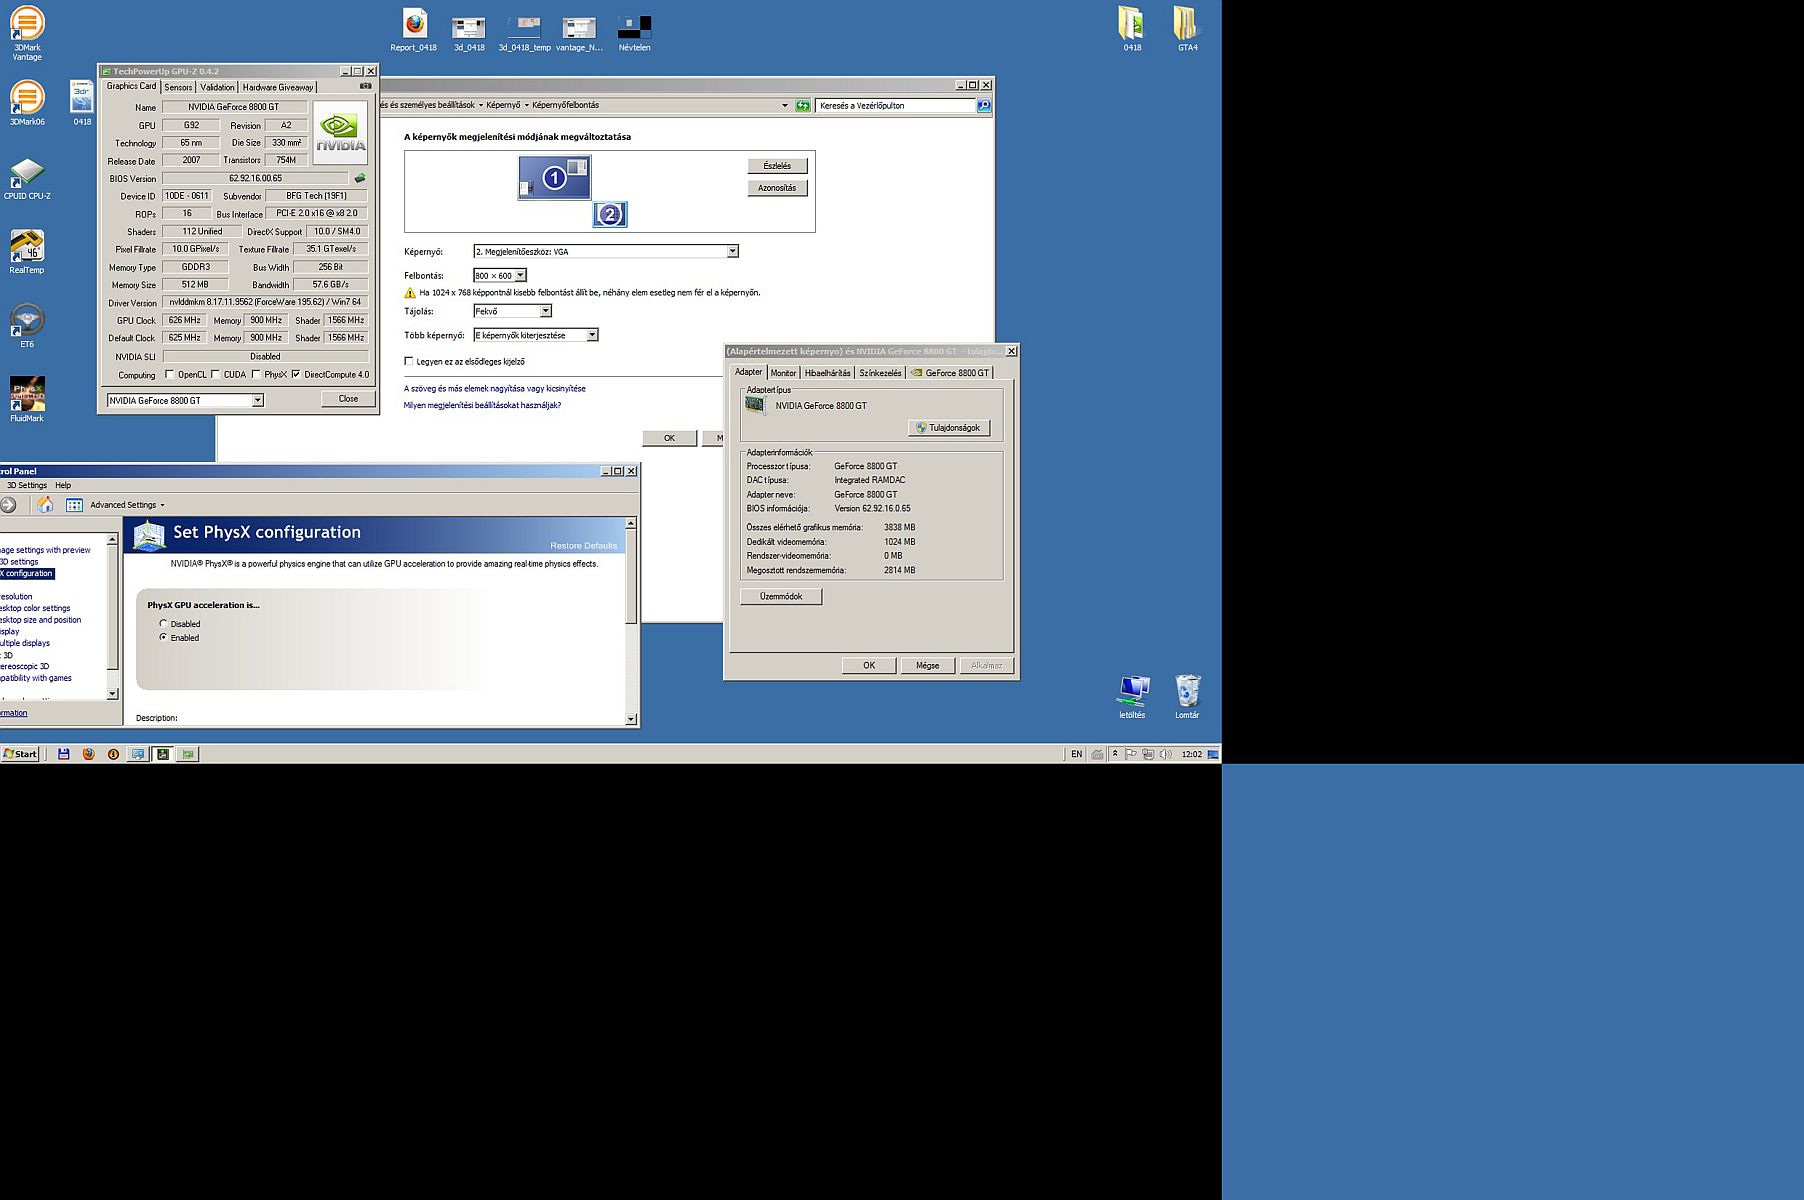Click the green refresh icon in address bar

coord(803,105)
